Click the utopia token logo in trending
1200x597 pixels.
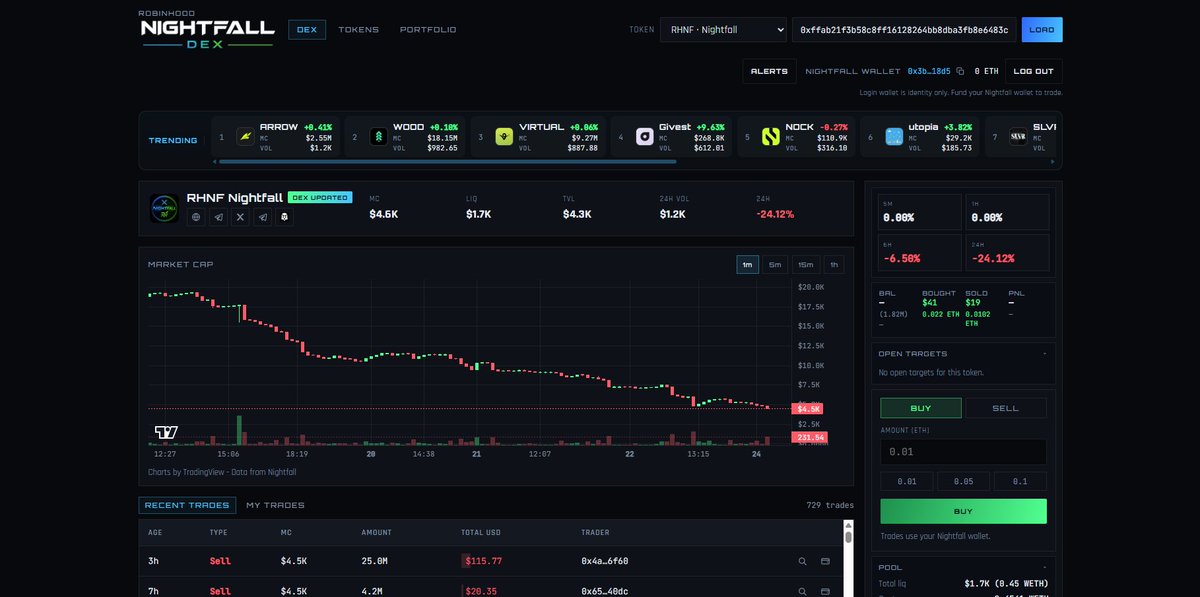click(894, 137)
